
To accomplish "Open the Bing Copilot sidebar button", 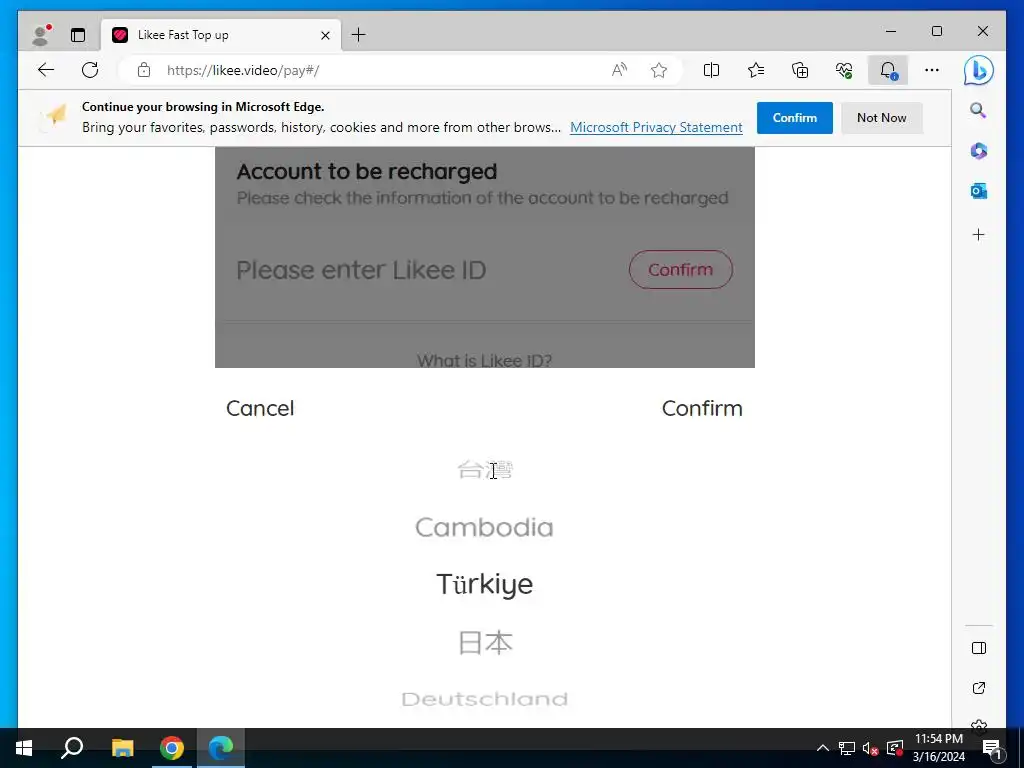I will [978, 71].
